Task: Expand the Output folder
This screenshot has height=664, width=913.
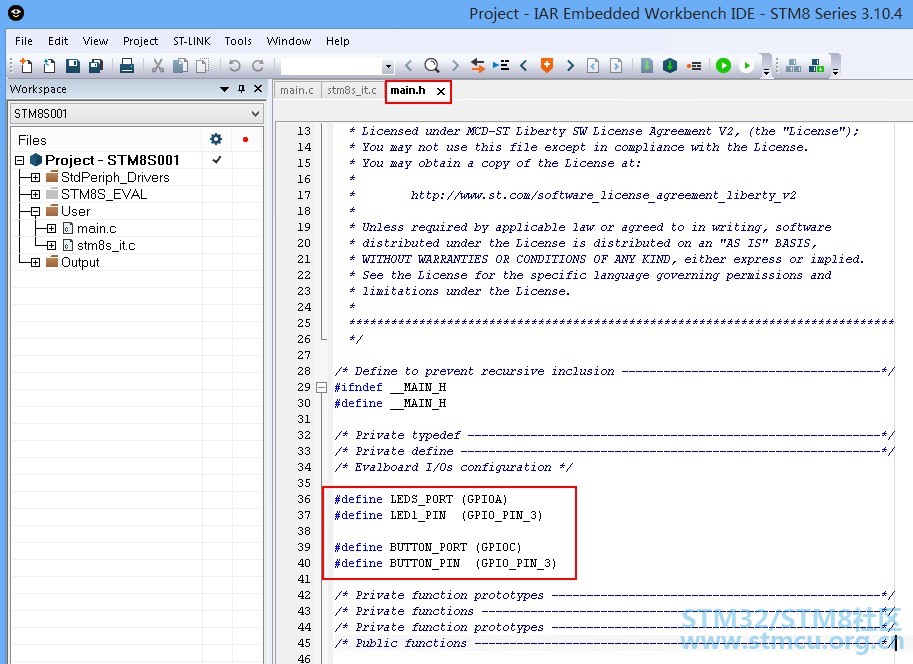Action: pos(36,262)
